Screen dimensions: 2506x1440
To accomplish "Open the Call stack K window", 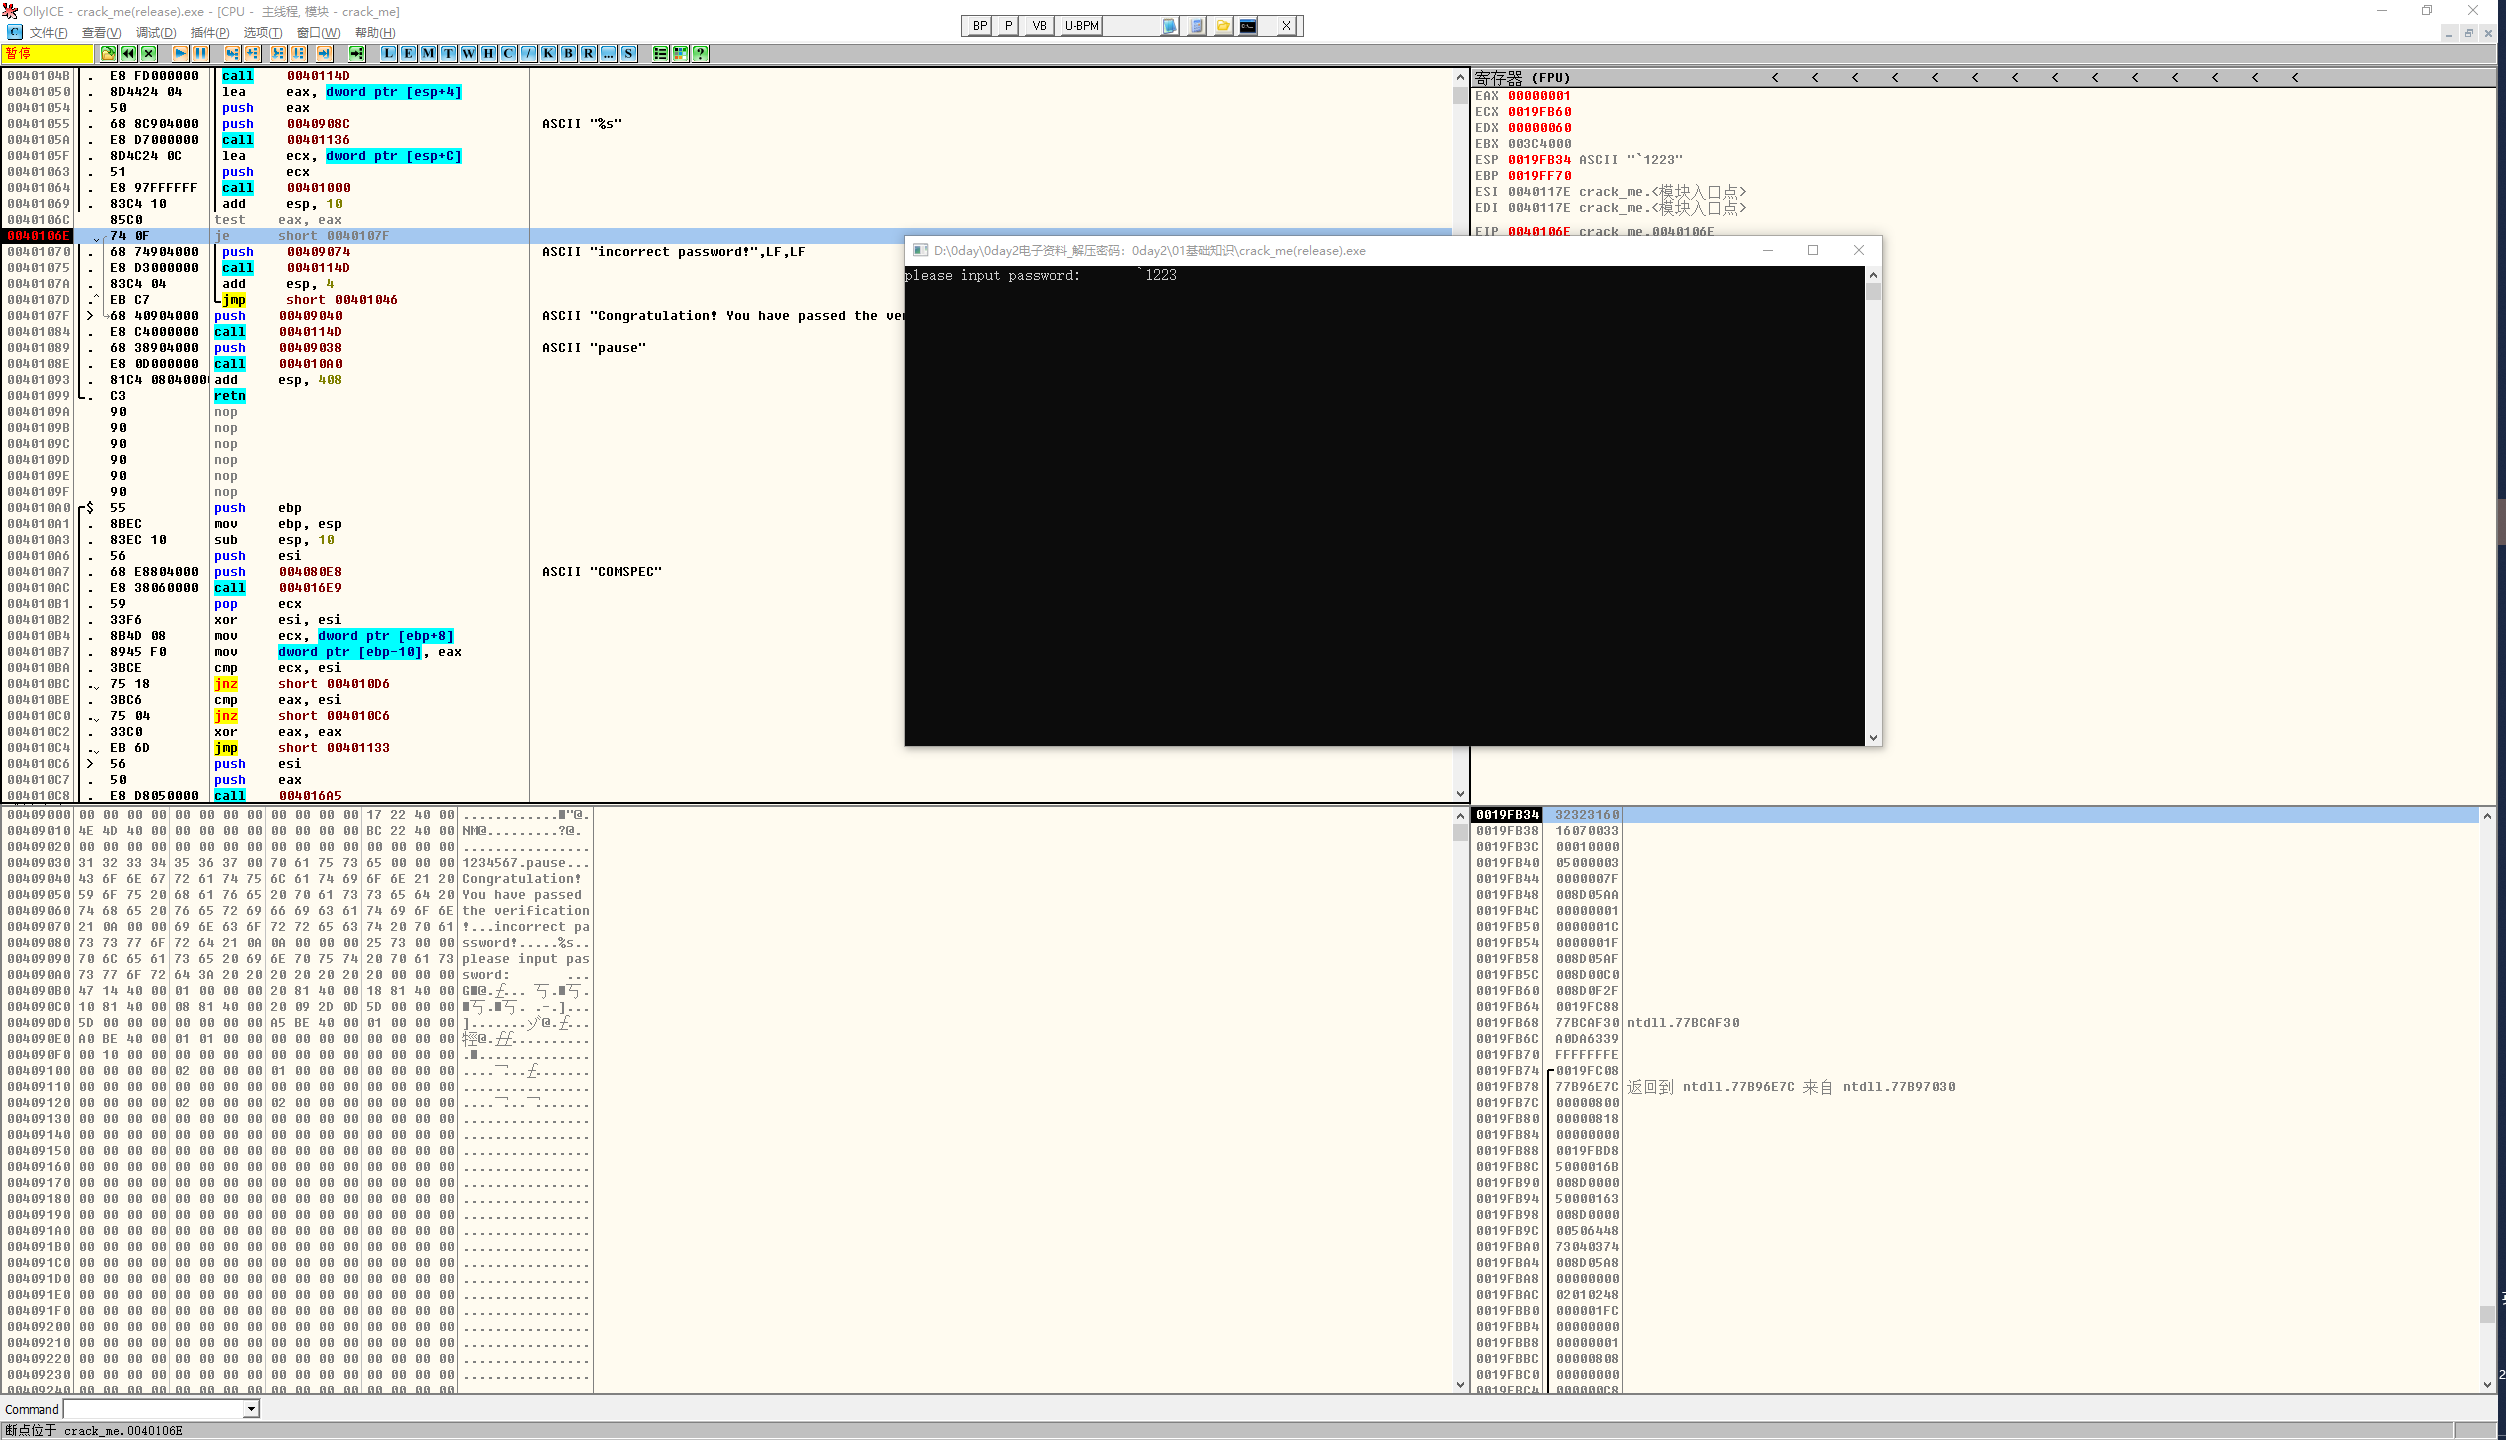I will coord(548,53).
